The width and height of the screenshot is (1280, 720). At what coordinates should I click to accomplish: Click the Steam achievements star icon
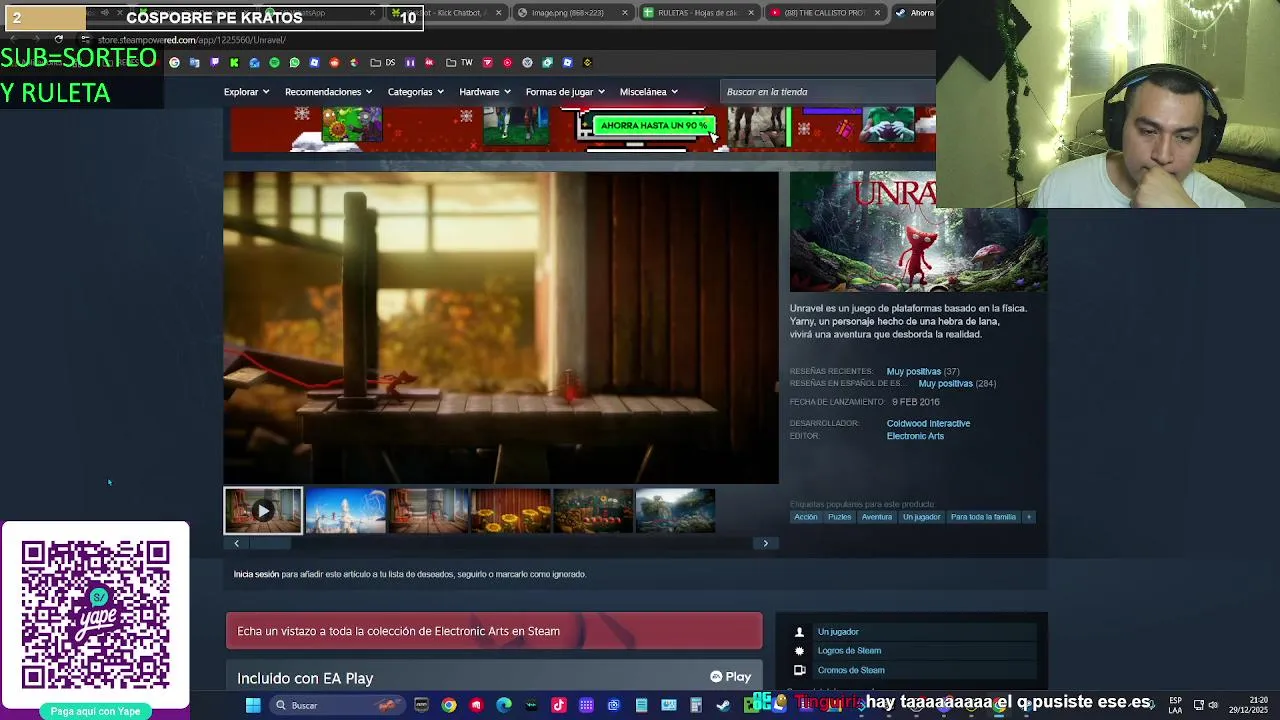point(799,651)
